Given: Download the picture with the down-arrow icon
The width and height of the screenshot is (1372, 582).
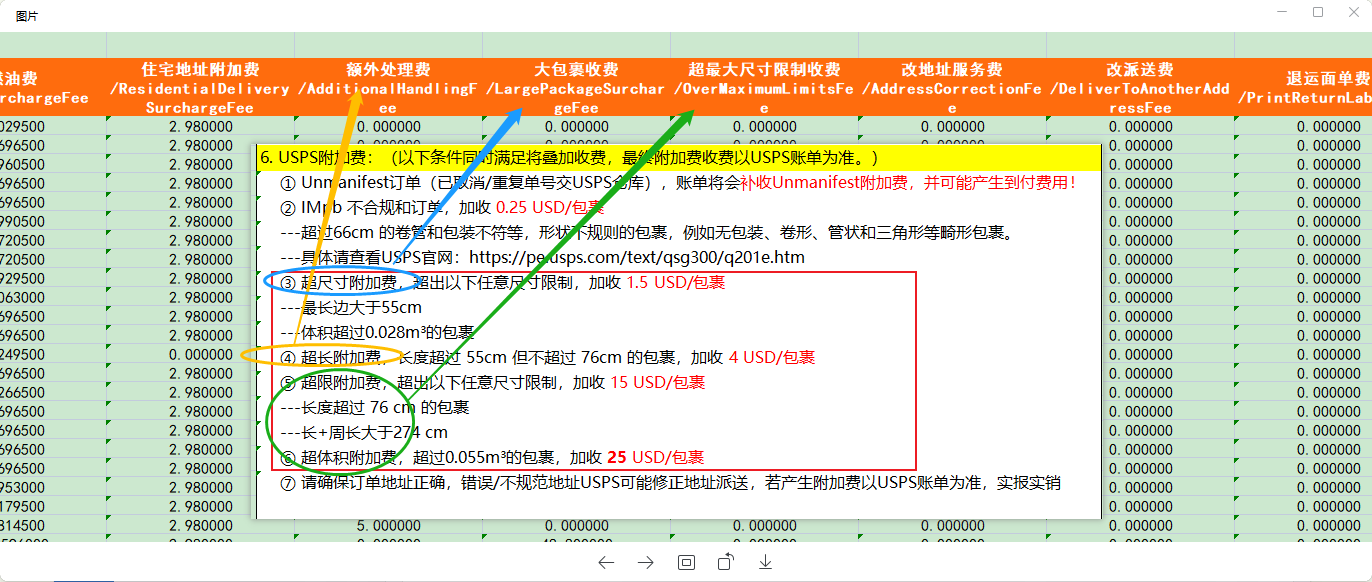Looking at the screenshot, I should click(x=766, y=562).
